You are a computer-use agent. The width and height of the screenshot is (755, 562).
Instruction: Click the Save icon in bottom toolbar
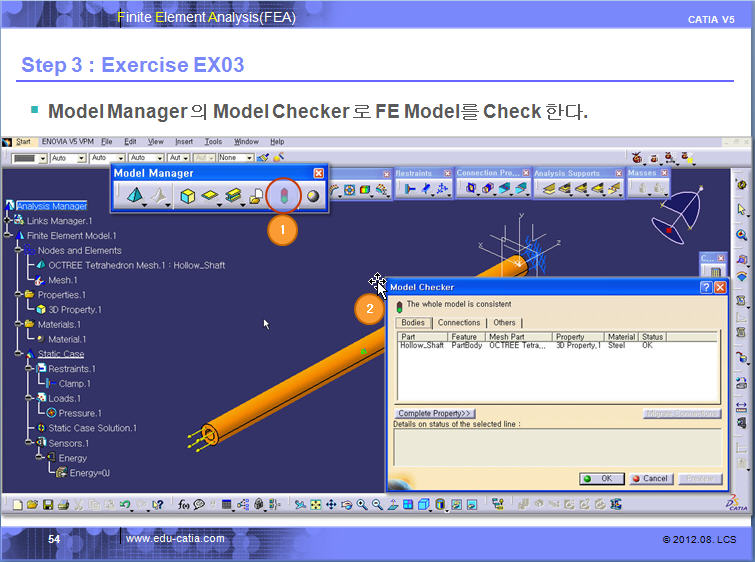pos(49,505)
